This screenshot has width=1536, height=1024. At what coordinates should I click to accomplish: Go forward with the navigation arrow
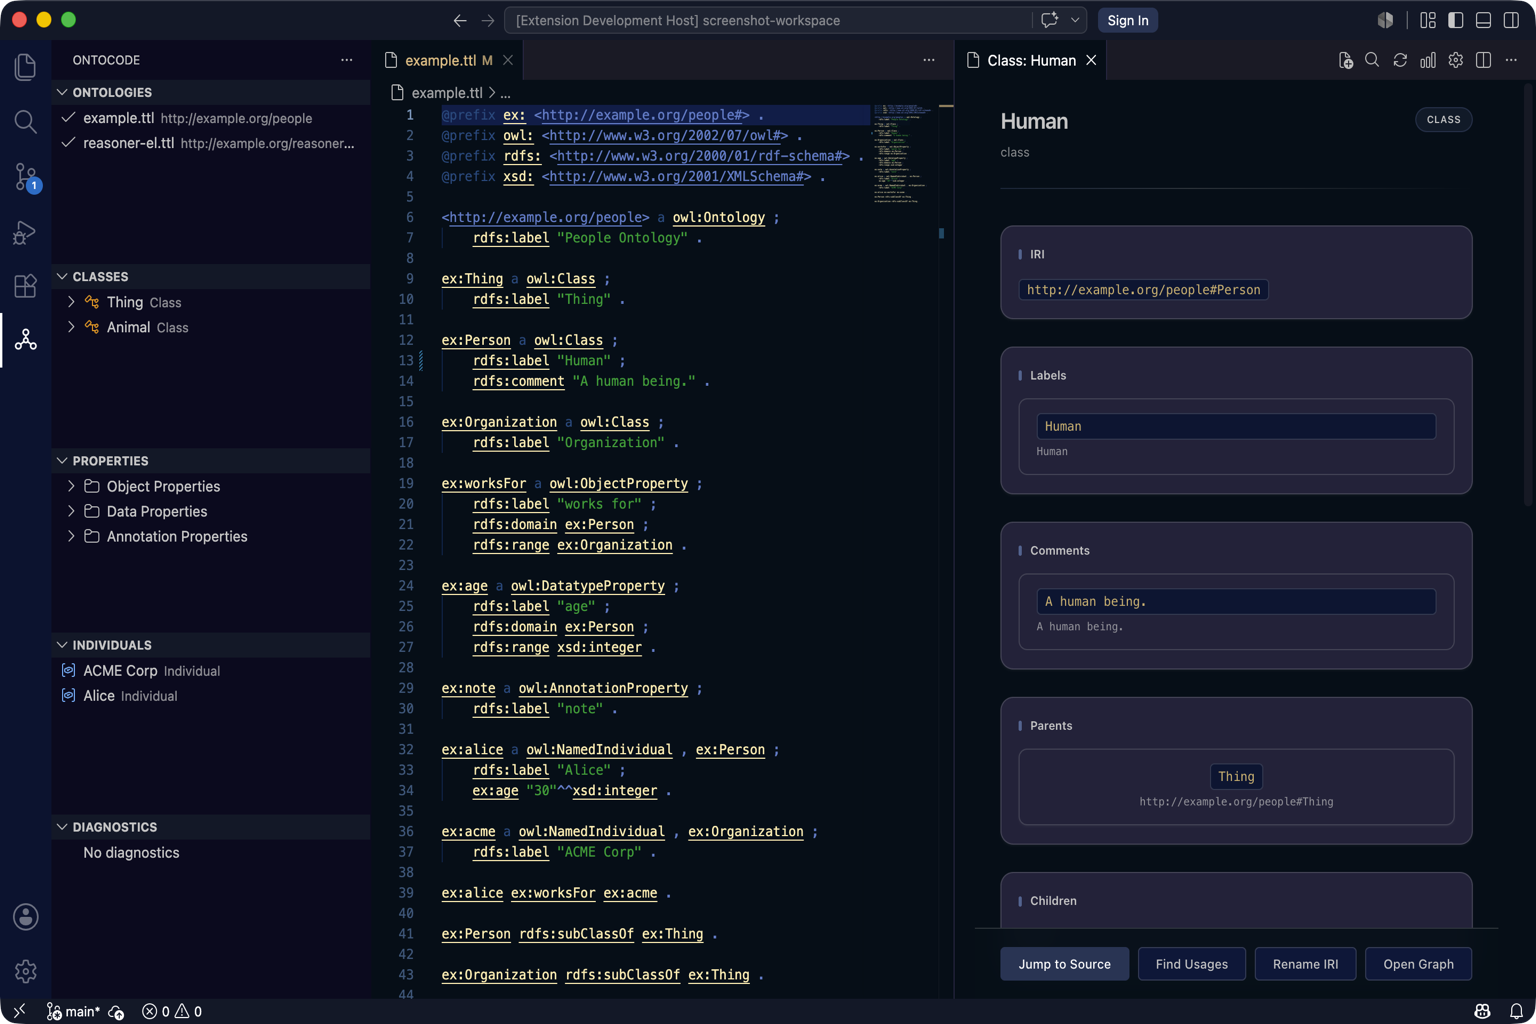pos(488,20)
